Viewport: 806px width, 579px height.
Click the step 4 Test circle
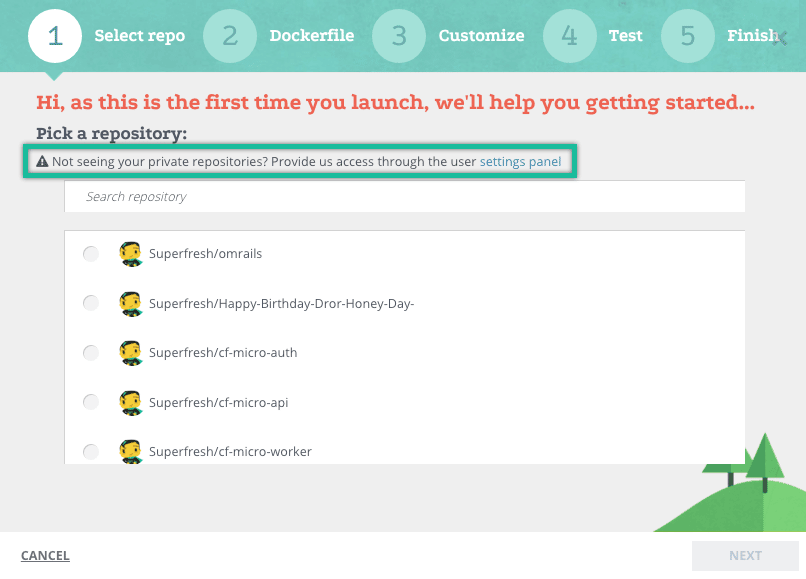(x=570, y=36)
